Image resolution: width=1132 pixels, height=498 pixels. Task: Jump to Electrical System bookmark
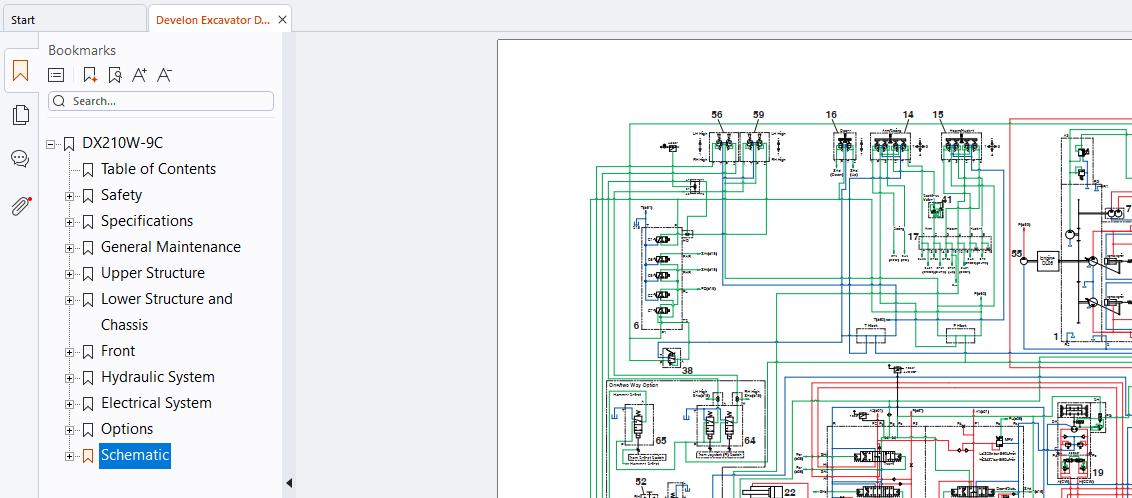156,403
